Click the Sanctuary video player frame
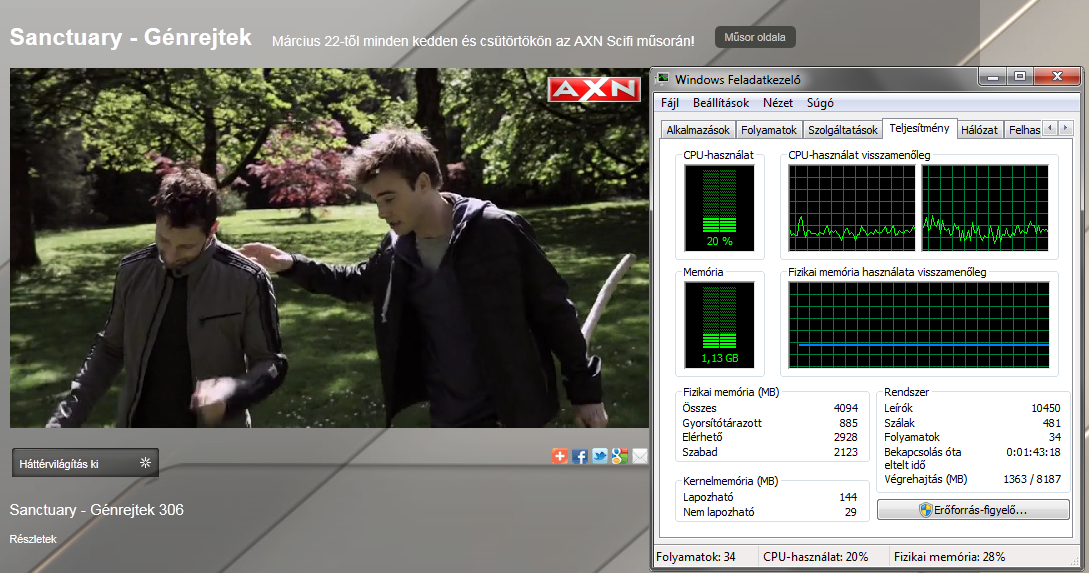Screen dimensions: 1089x573 point(329,248)
